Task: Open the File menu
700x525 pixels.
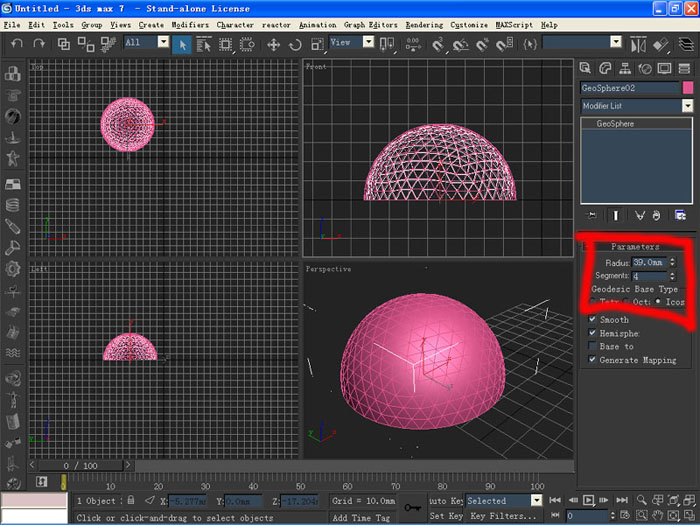Action: 12,25
